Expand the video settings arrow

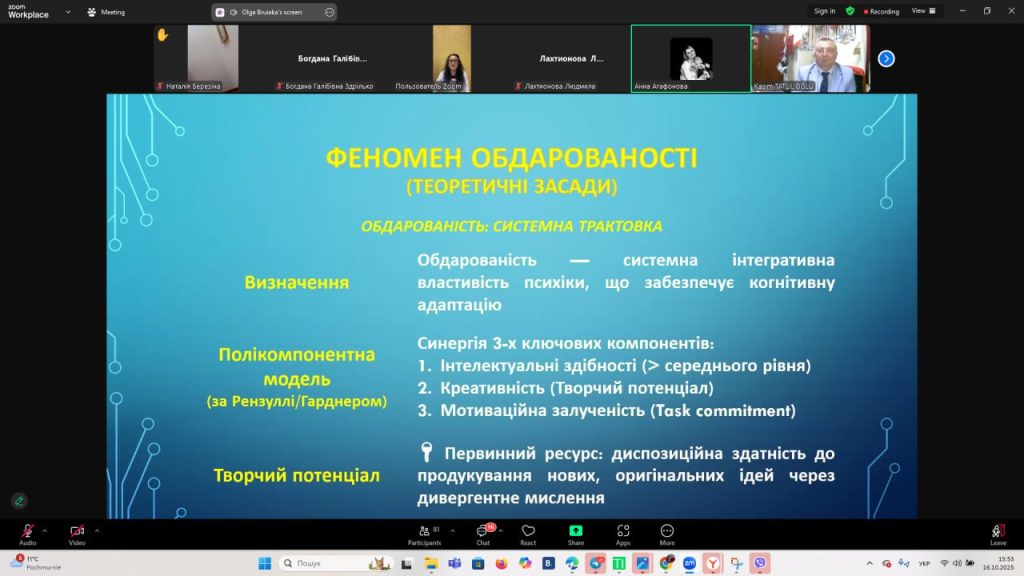(x=97, y=530)
